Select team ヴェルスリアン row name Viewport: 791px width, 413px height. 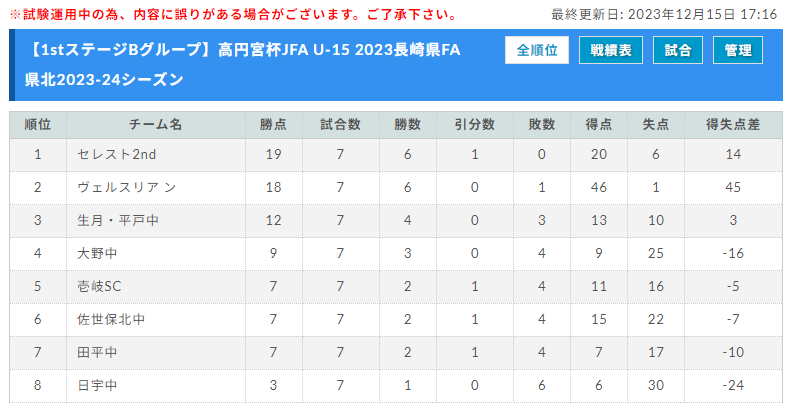[126, 187]
